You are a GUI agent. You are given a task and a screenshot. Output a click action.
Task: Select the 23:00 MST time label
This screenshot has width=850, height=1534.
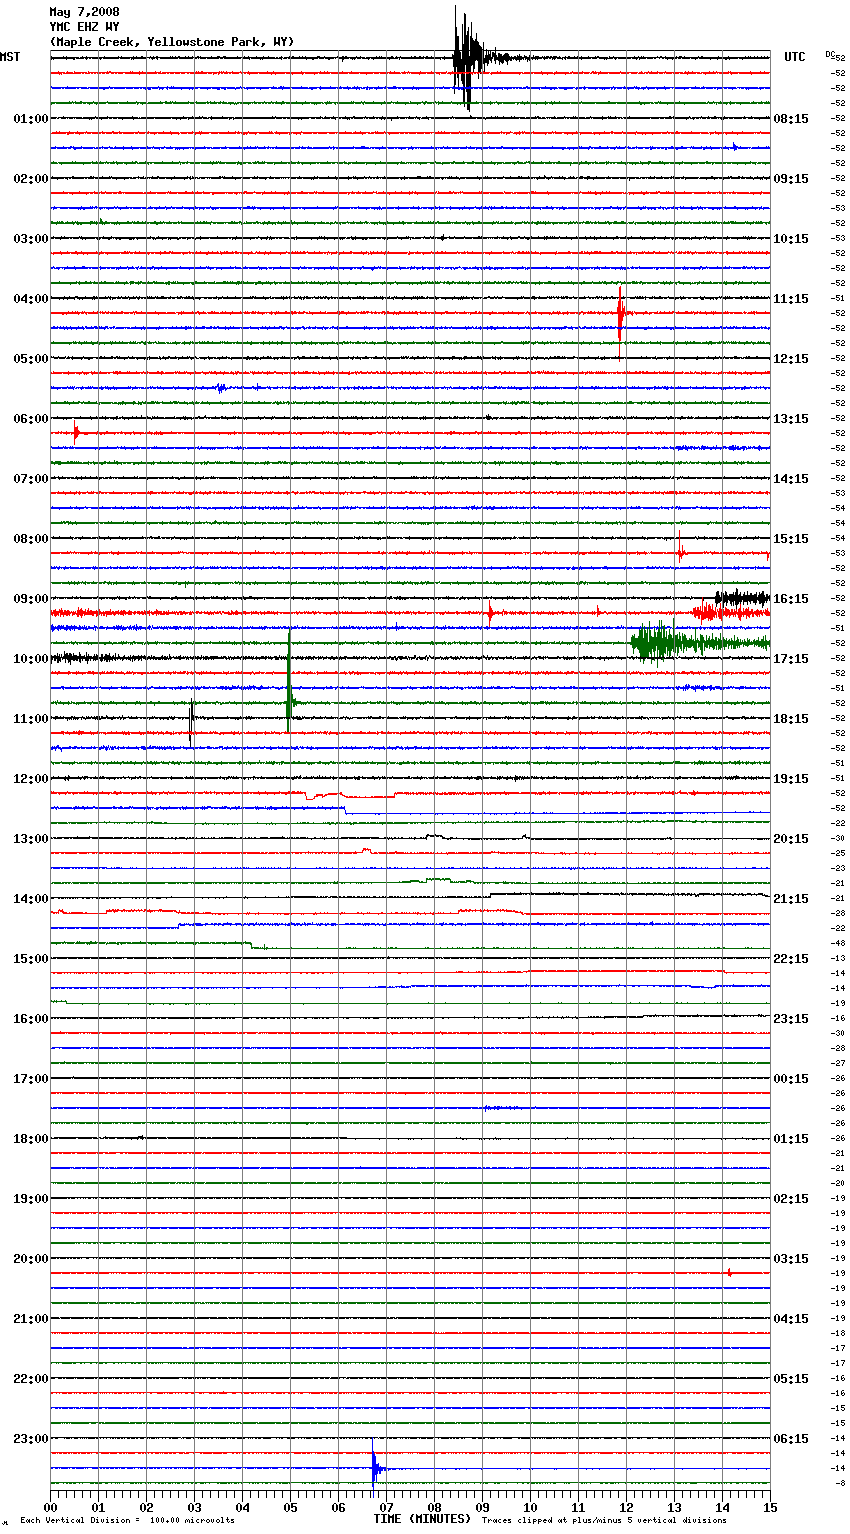pos(30,1439)
